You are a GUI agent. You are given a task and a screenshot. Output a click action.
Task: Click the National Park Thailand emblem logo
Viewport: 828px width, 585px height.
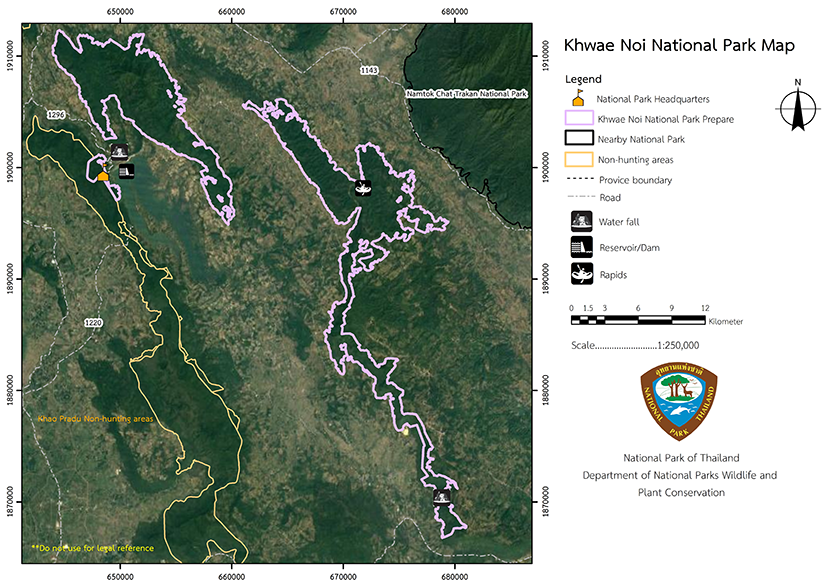click(680, 401)
